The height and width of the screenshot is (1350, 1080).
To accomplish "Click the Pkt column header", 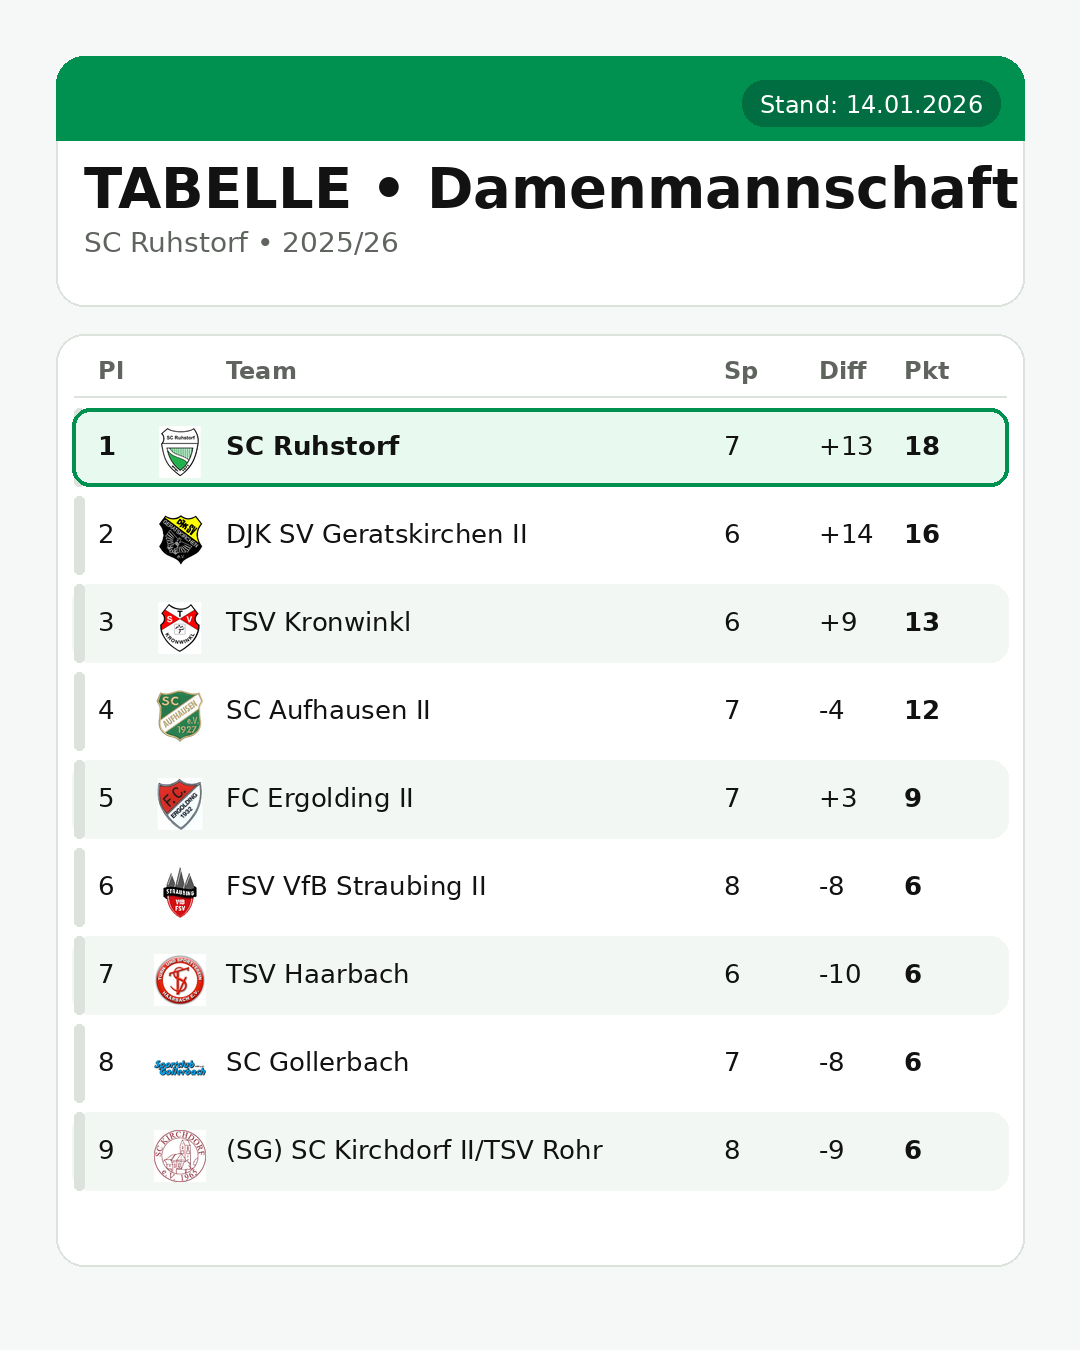I will click(926, 371).
